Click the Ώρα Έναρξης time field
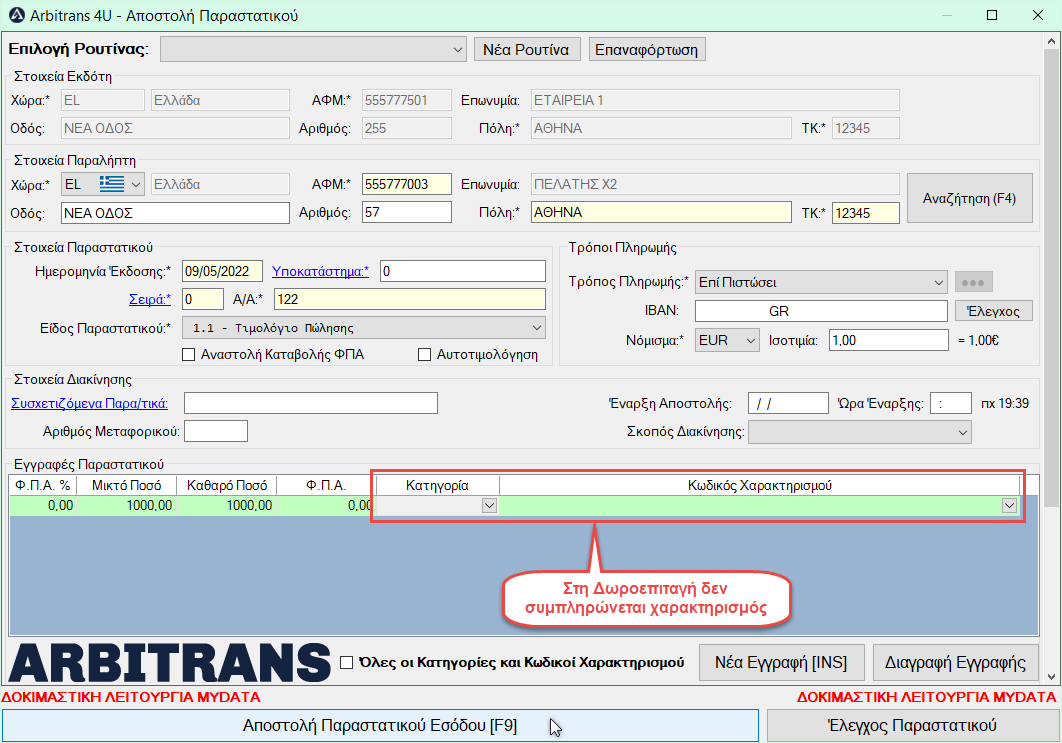 [x=951, y=403]
